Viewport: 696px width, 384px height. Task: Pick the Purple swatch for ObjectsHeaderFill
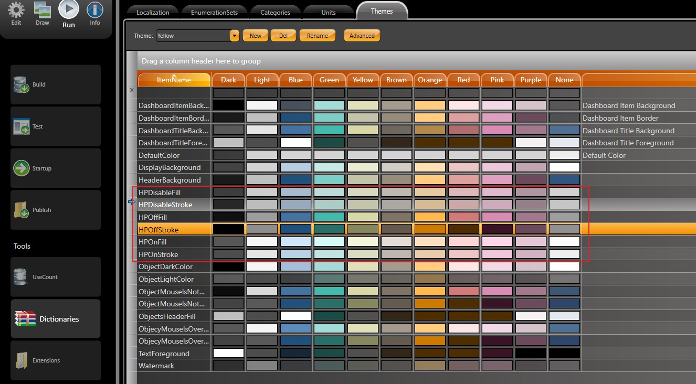pyautogui.click(x=530, y=316)
